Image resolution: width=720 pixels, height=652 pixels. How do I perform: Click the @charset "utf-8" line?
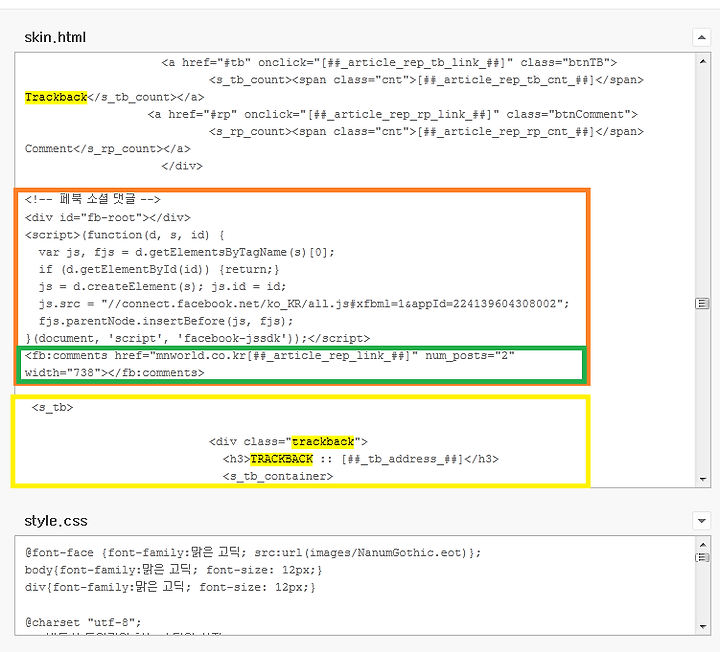point(83,623)
